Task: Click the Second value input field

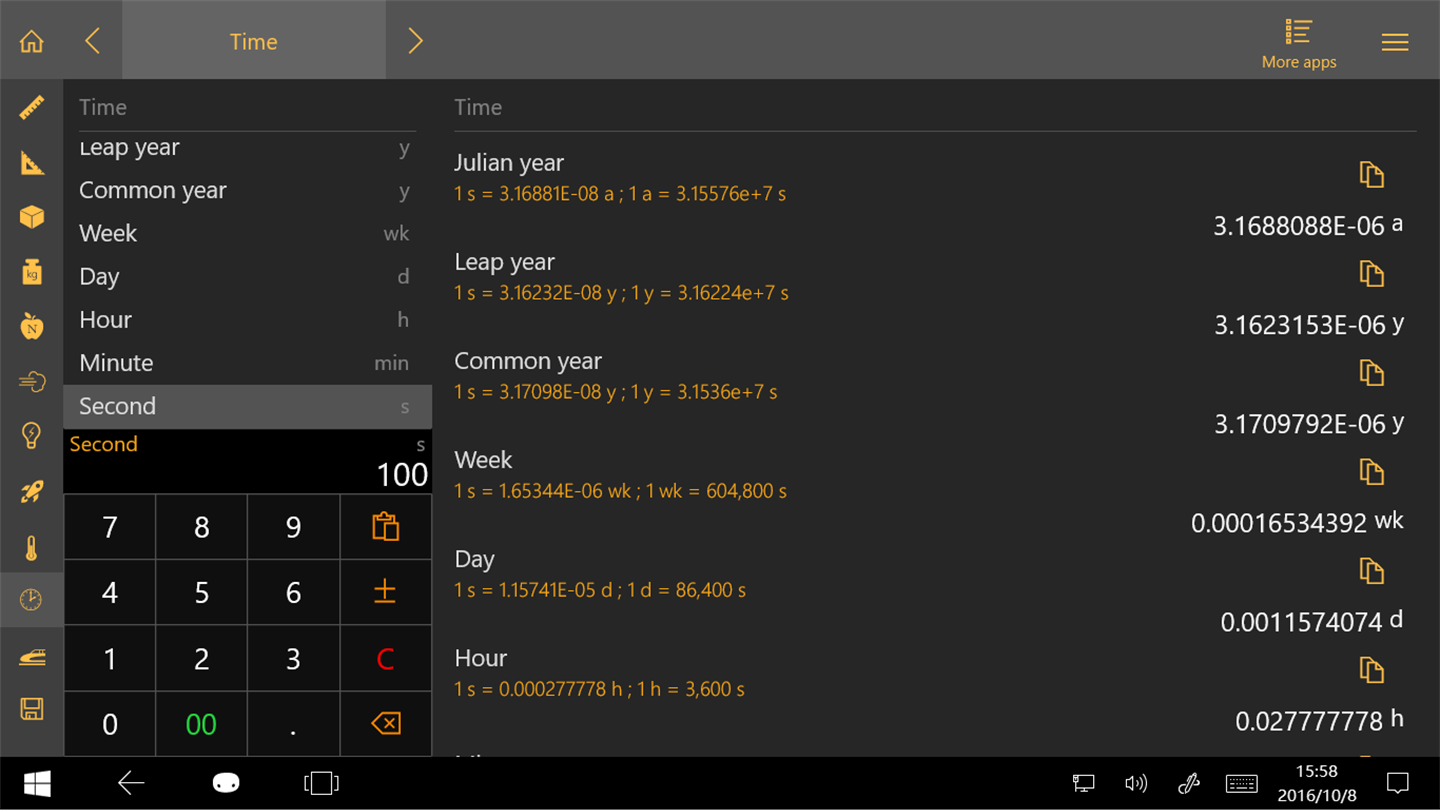Action: tap(247, 462)
